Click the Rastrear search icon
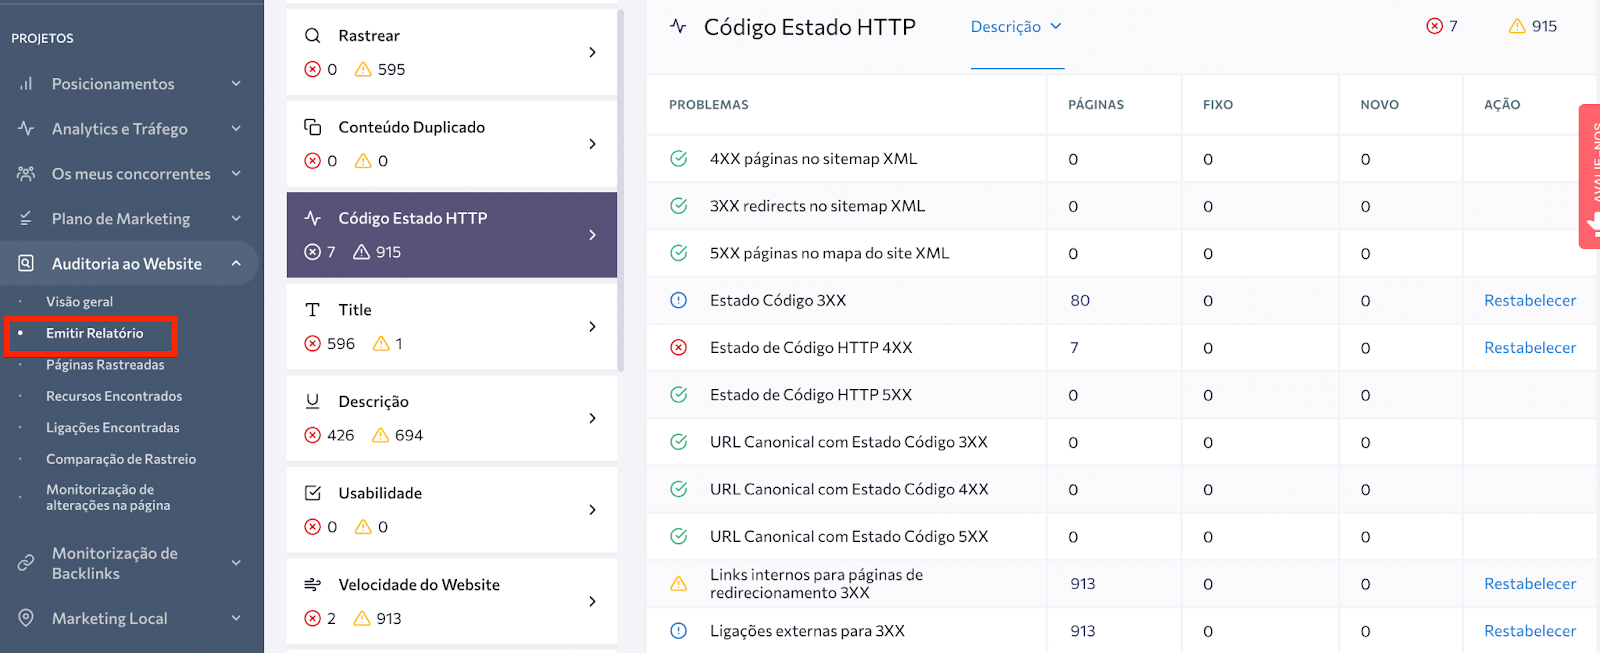 pyautogui.click(x=313, y=35)
